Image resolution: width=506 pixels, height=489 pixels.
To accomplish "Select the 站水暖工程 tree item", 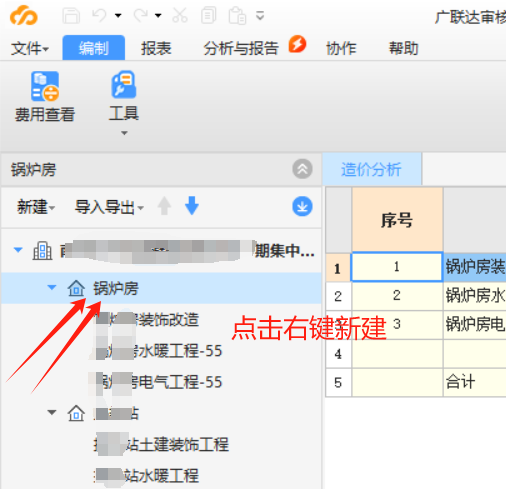I will click(147, 476).
